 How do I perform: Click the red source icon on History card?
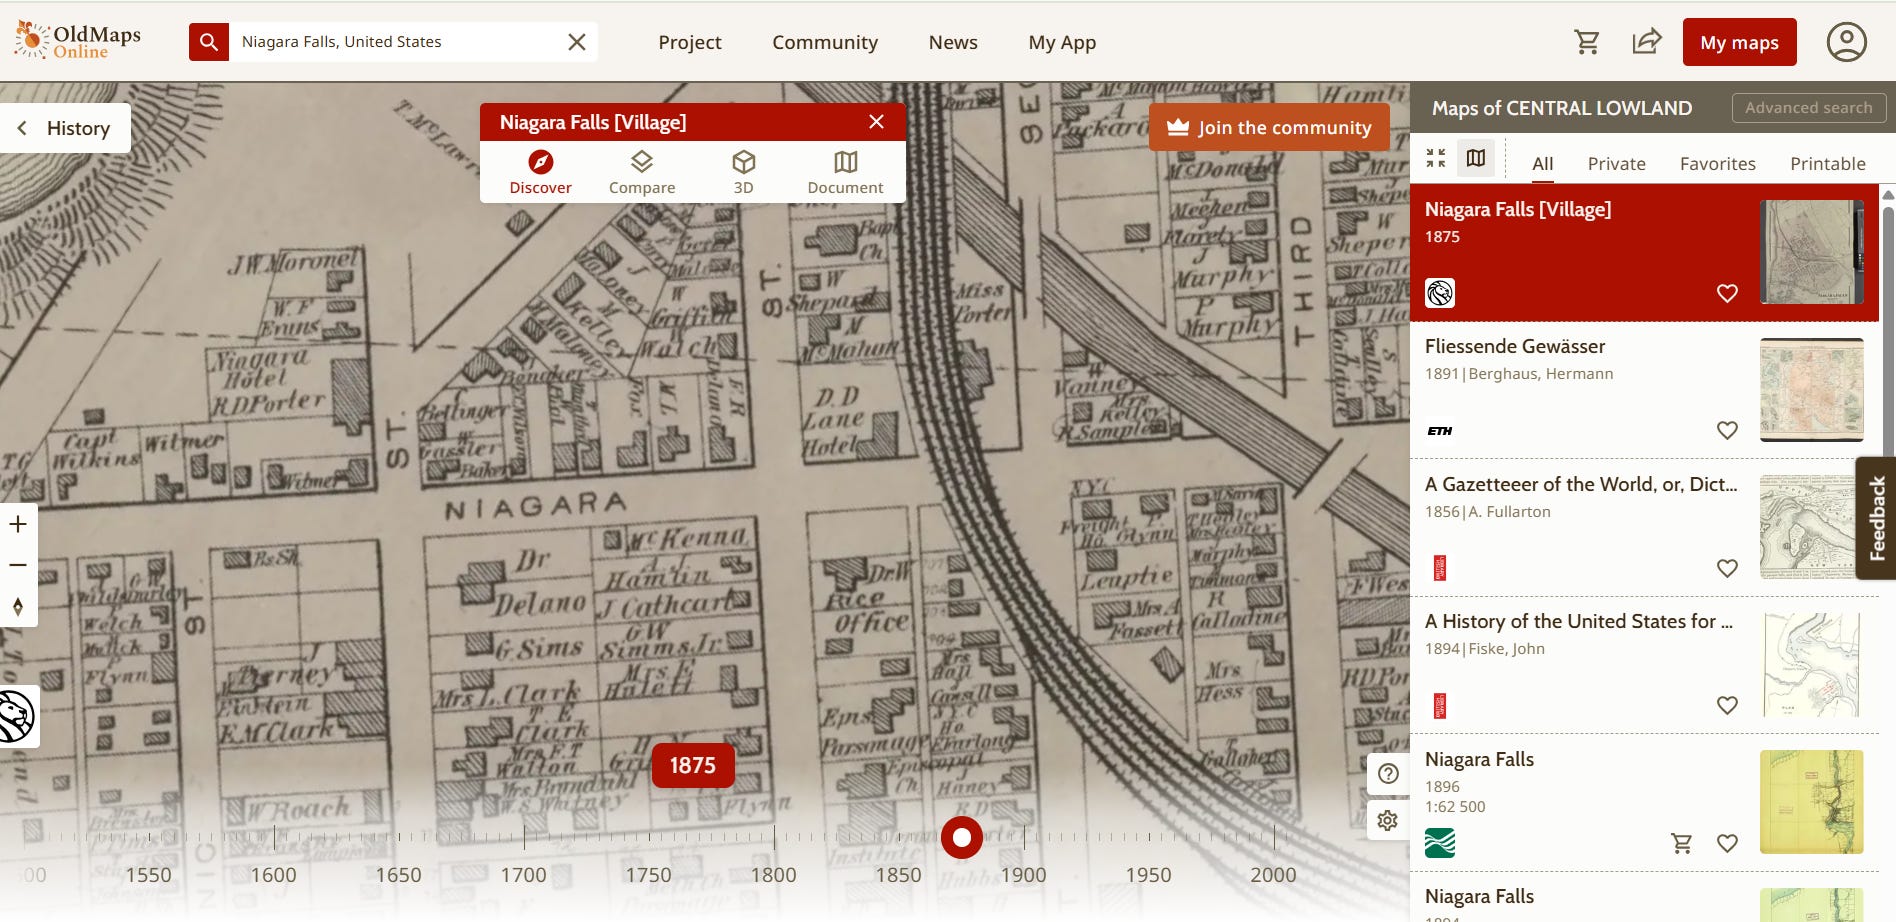(x=1440, y=705)
